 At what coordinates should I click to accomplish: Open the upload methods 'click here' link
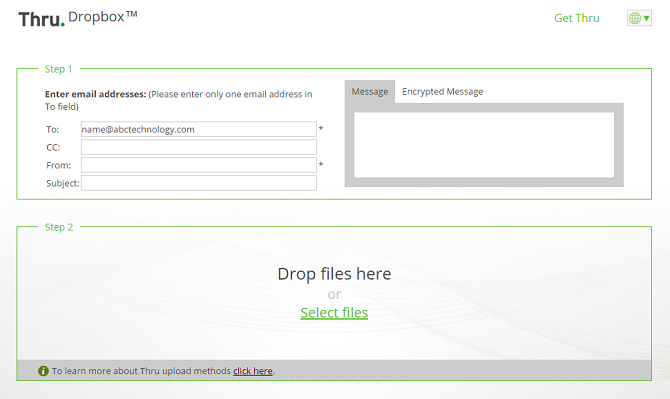[253, 371]
